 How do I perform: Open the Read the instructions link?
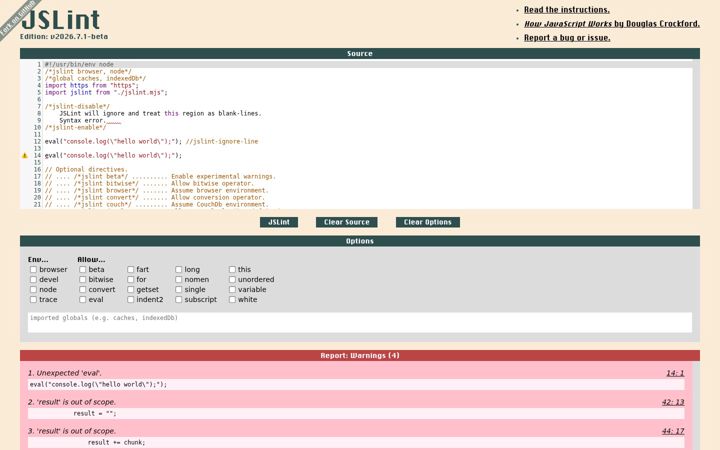567,10
